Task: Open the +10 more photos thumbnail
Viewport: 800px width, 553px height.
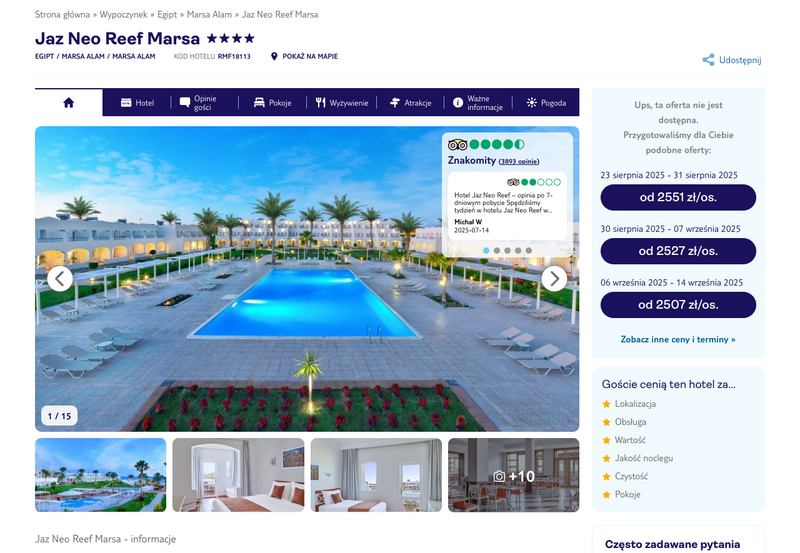Action: point(514,475)
